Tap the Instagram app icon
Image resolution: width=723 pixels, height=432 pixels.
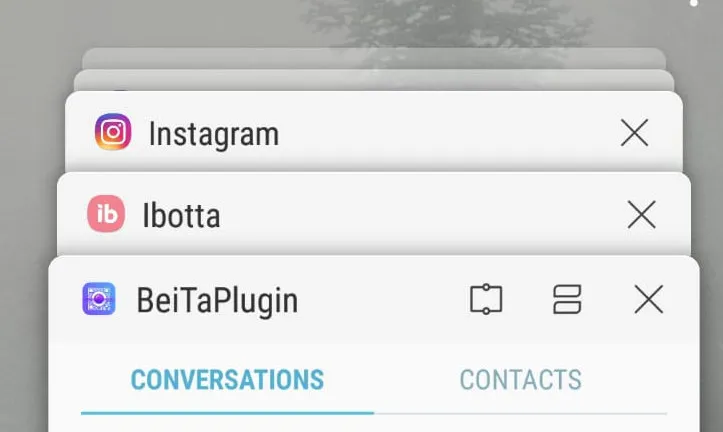click(113, 132)
